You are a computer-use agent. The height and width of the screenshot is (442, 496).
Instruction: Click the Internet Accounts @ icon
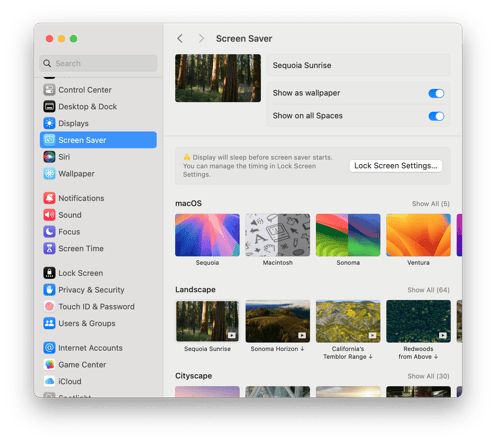49,348
